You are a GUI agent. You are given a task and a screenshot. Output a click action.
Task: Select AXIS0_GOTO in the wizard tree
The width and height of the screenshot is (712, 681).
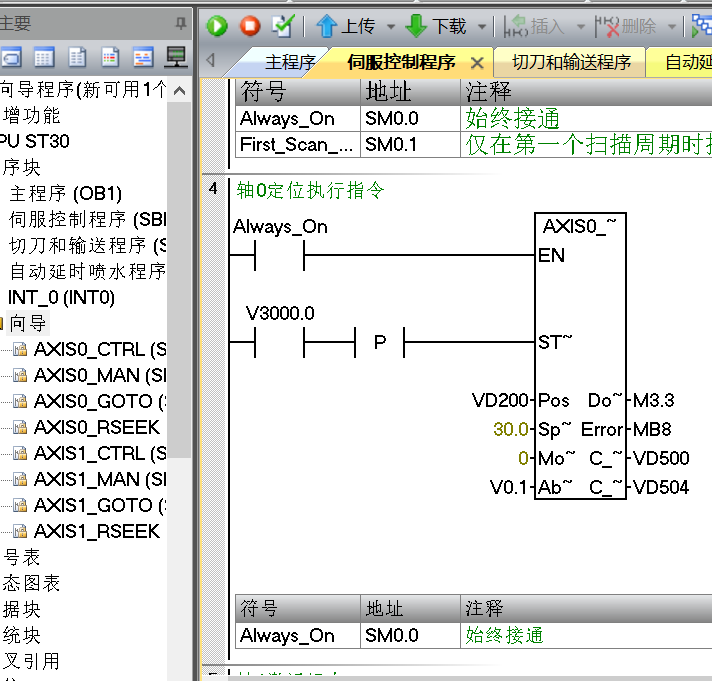[96, 401]
